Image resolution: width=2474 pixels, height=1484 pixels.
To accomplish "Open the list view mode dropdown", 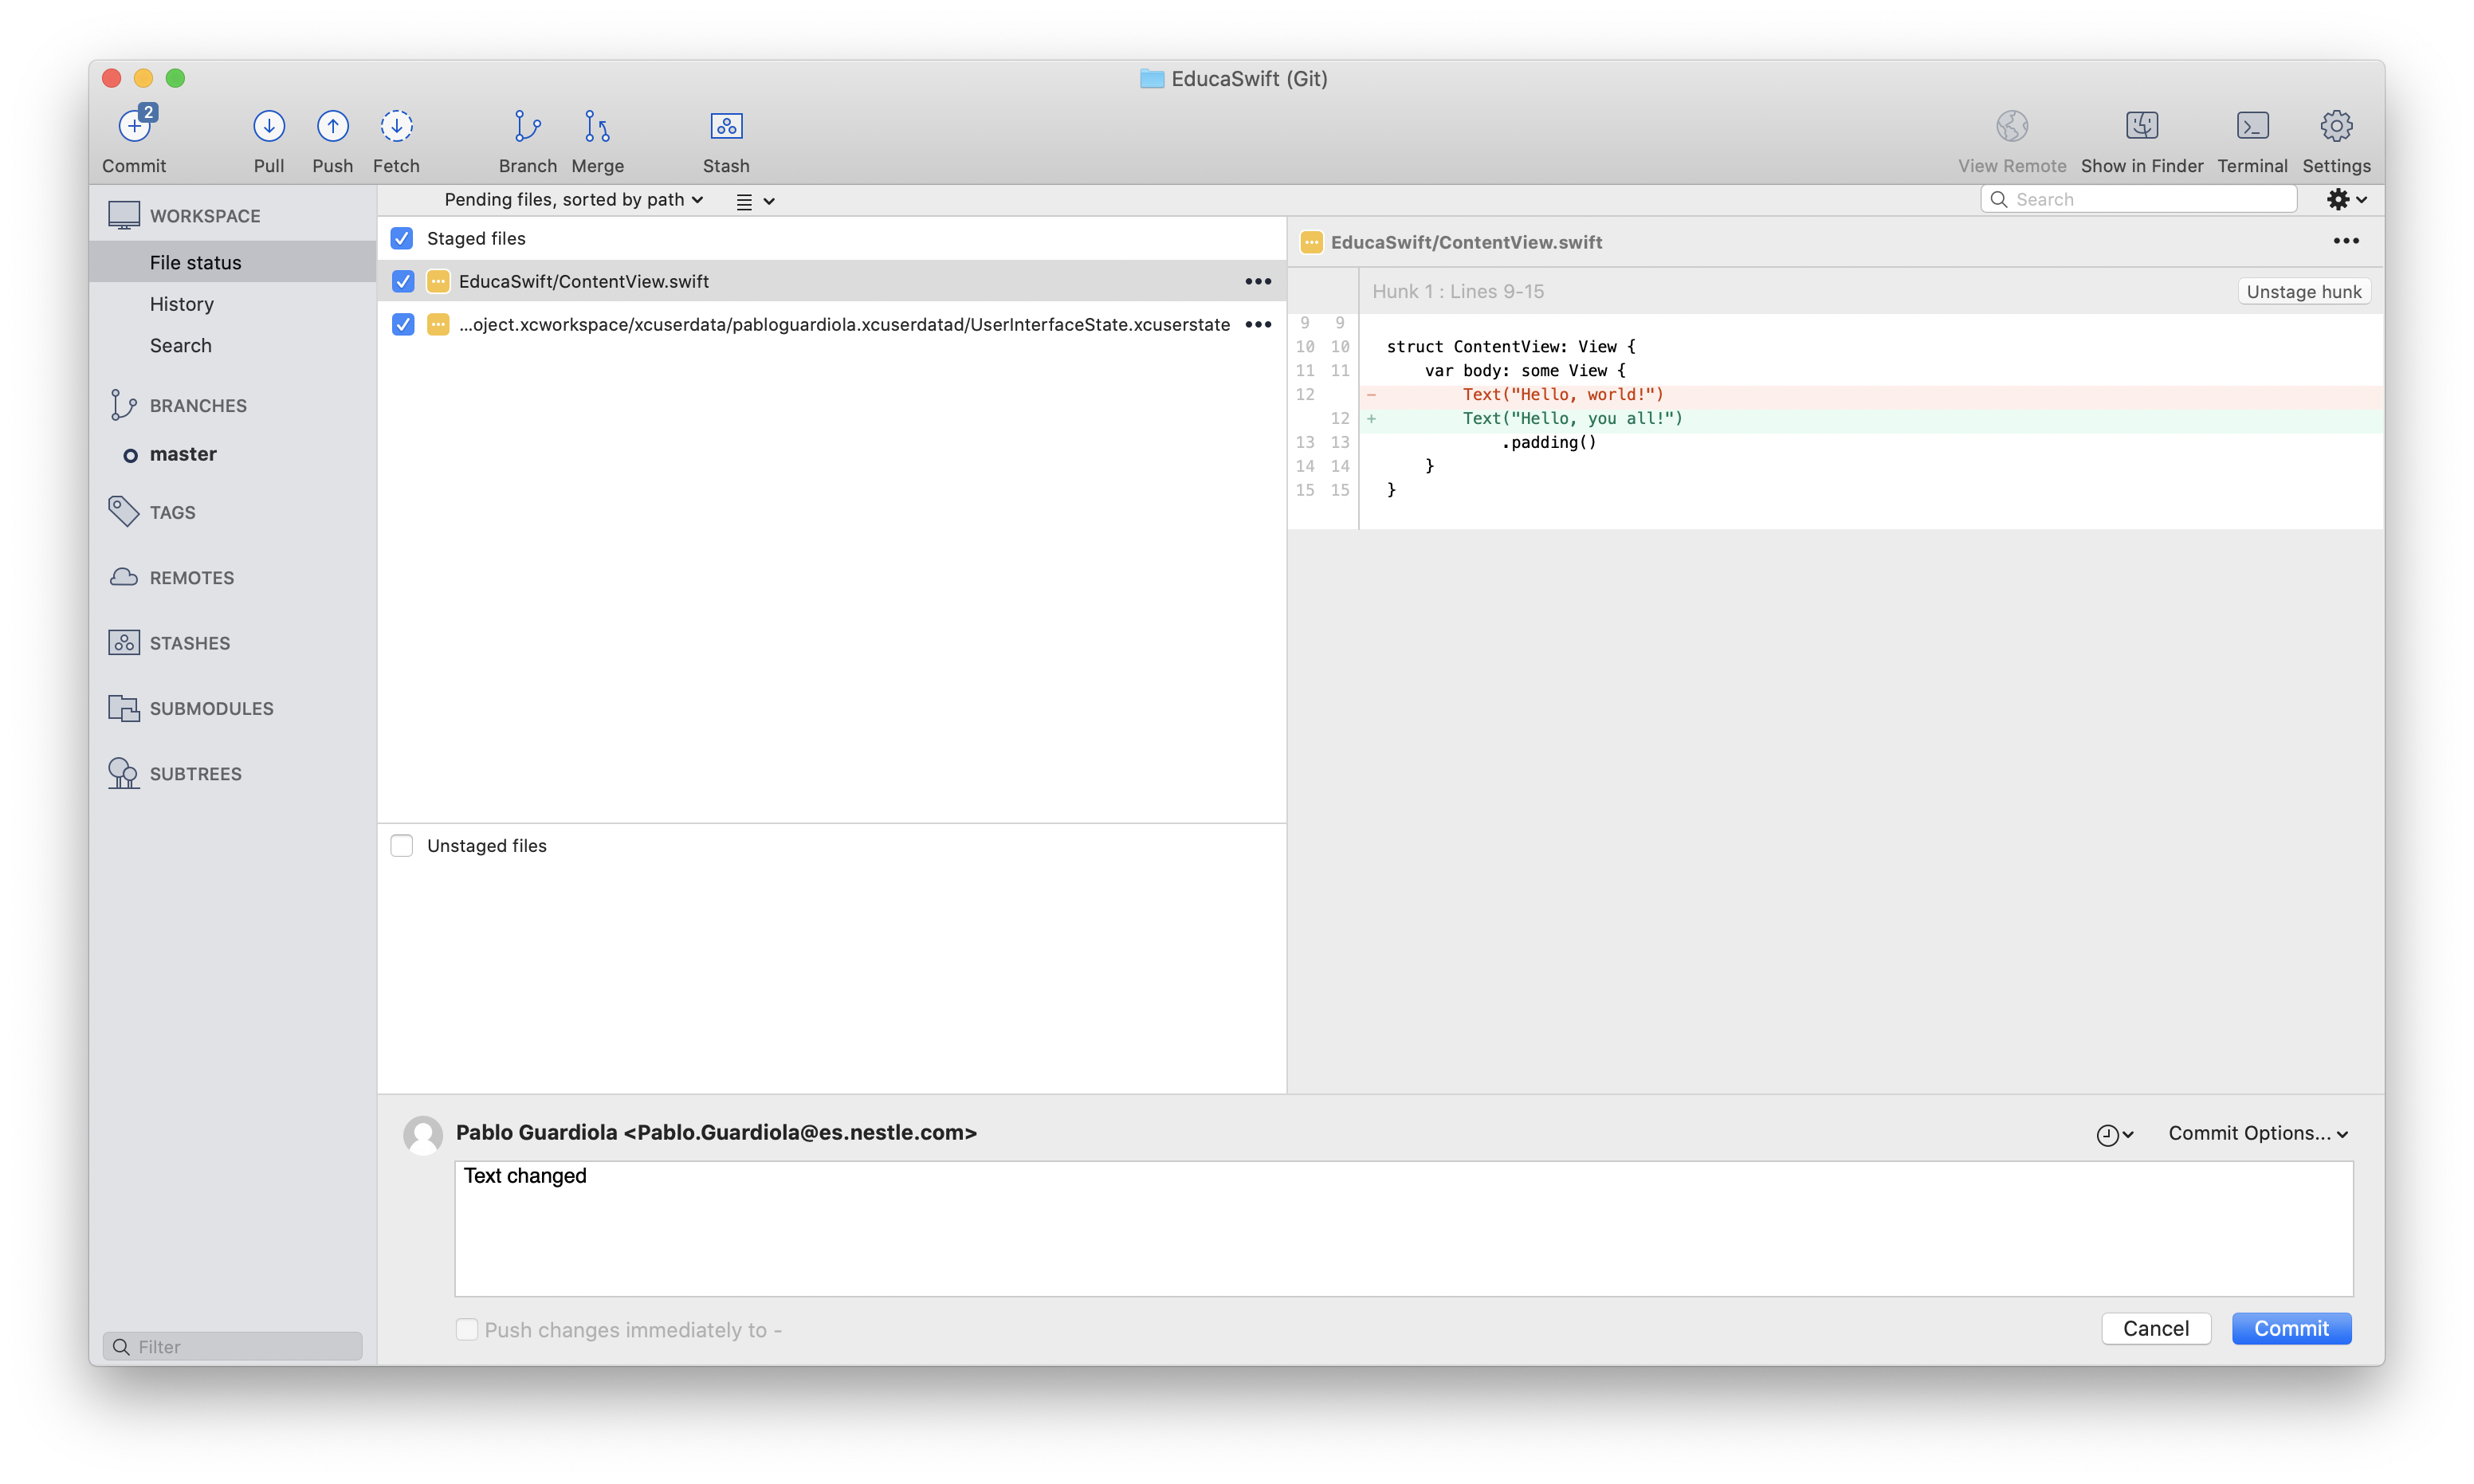I will point(755,201).
